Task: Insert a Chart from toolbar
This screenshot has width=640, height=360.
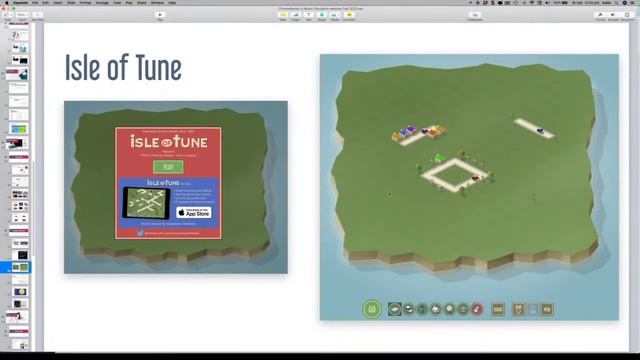Action: tap(296, 15)
